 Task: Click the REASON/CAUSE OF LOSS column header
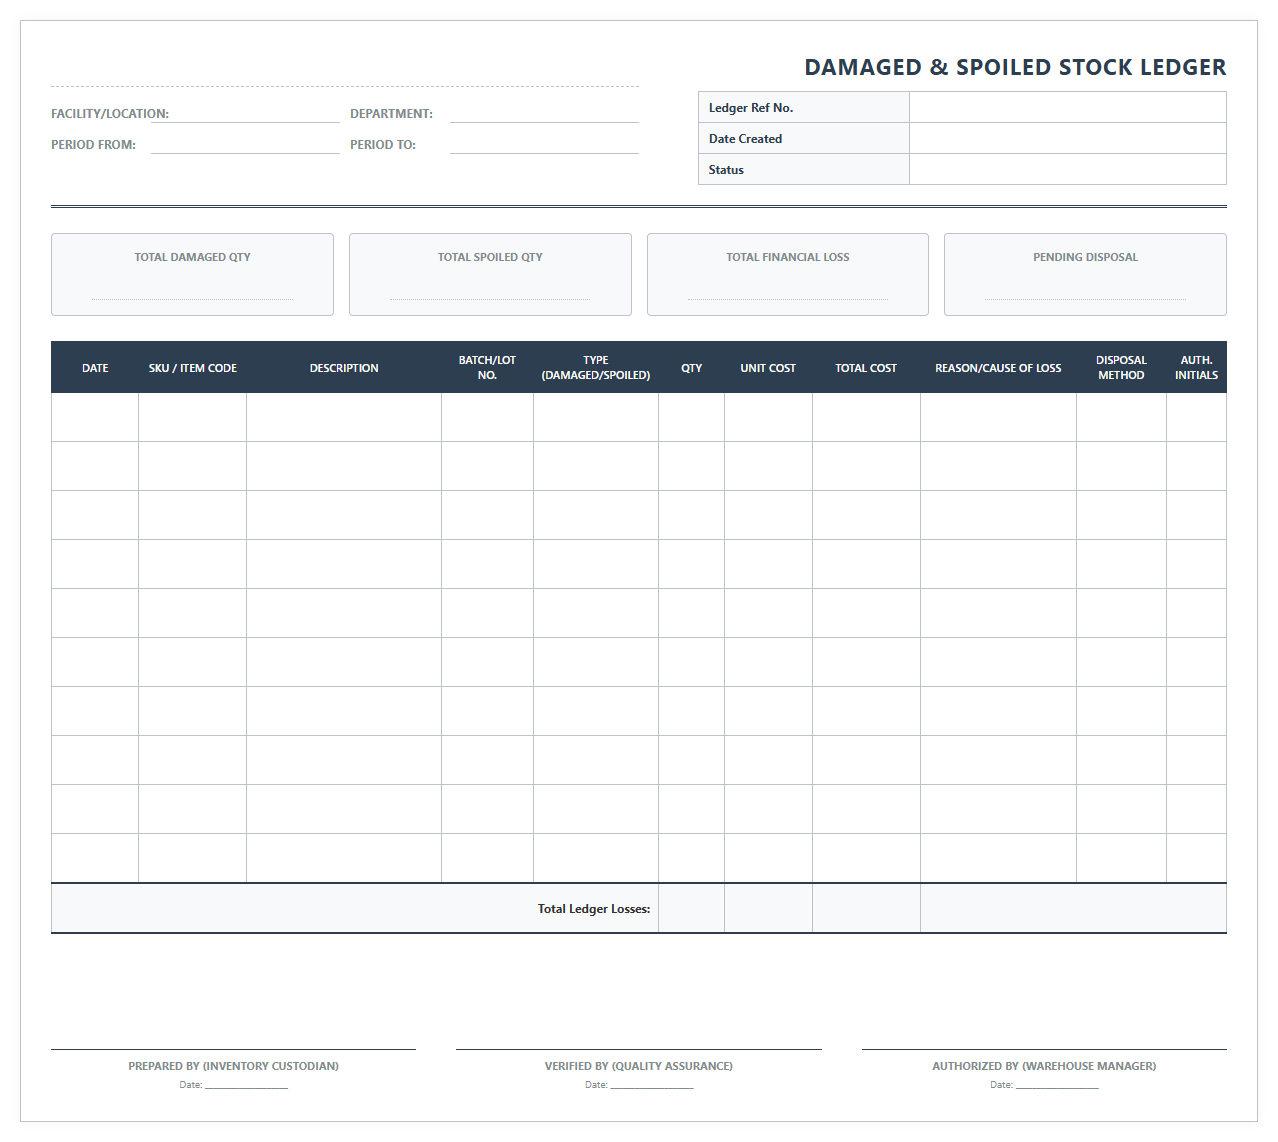(998, 368)
